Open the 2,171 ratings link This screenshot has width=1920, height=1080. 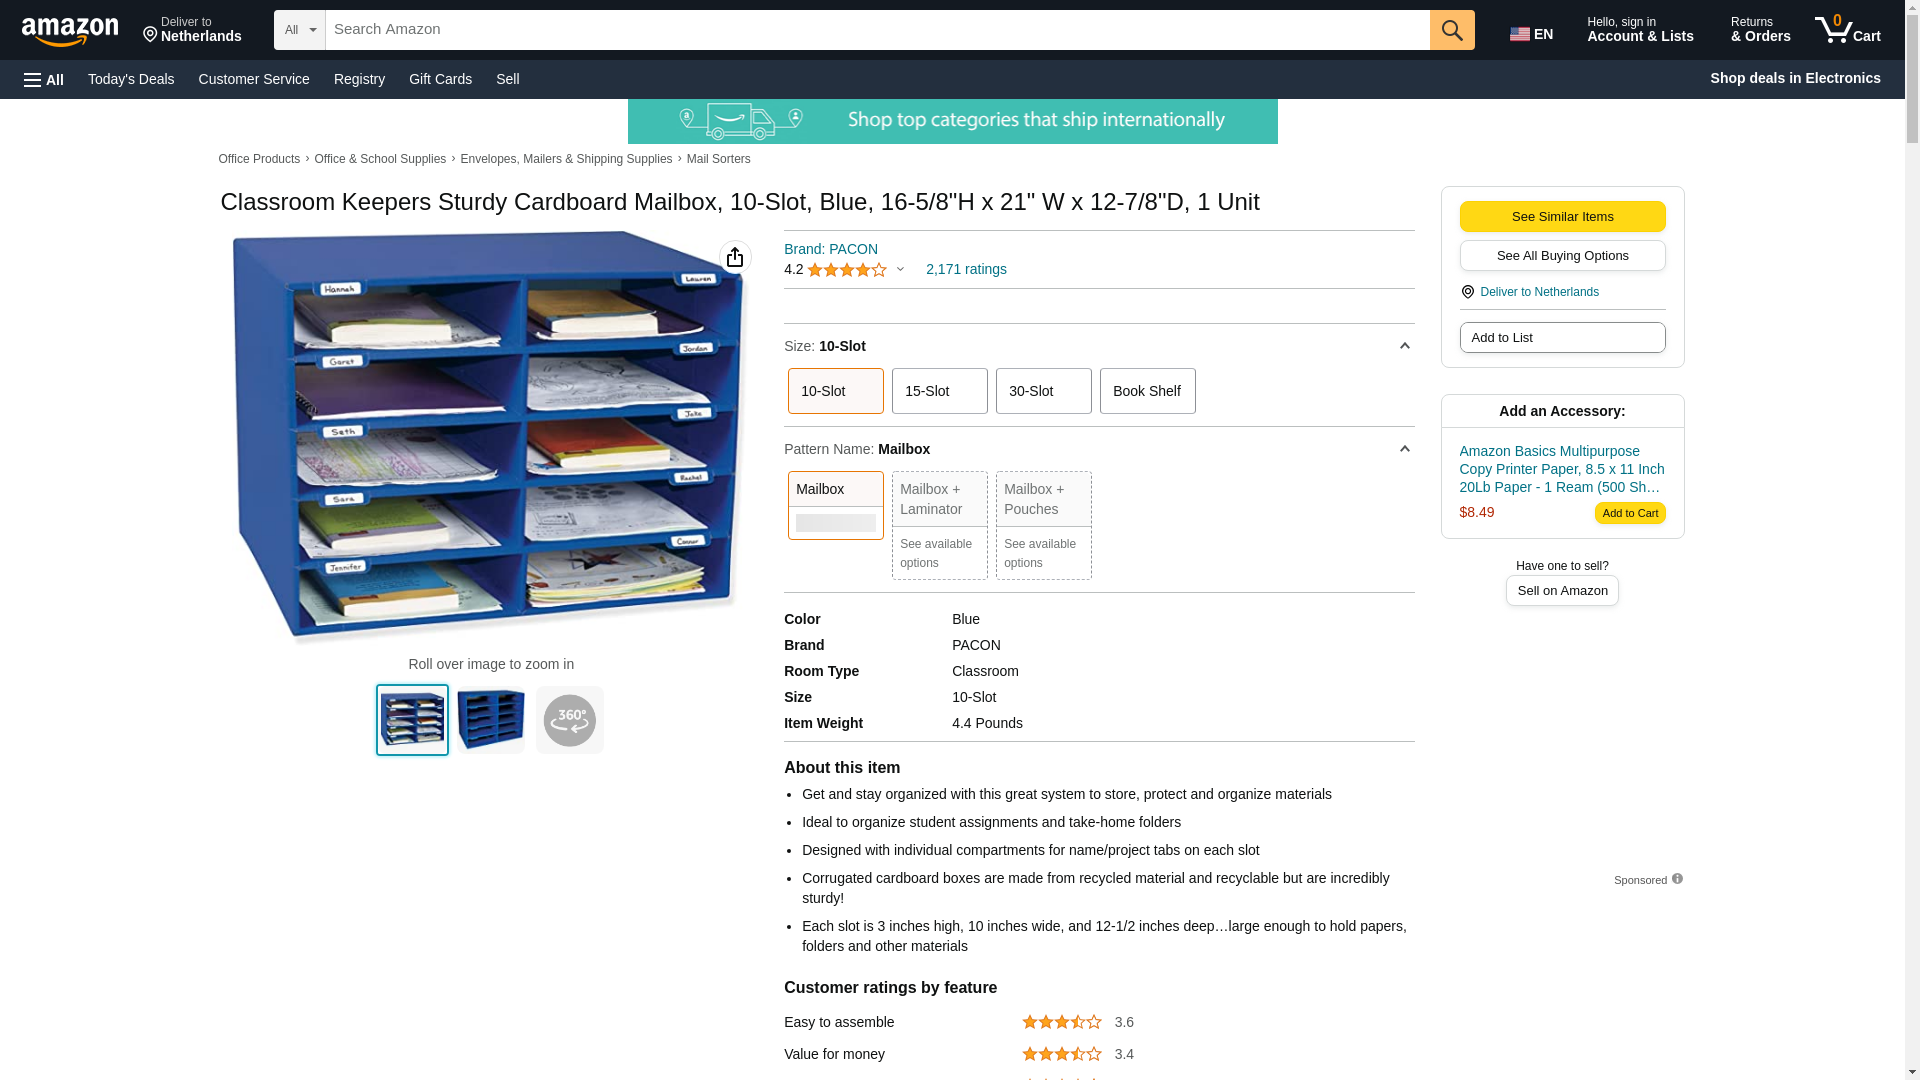pyautogui.click(x=965, y=269)
